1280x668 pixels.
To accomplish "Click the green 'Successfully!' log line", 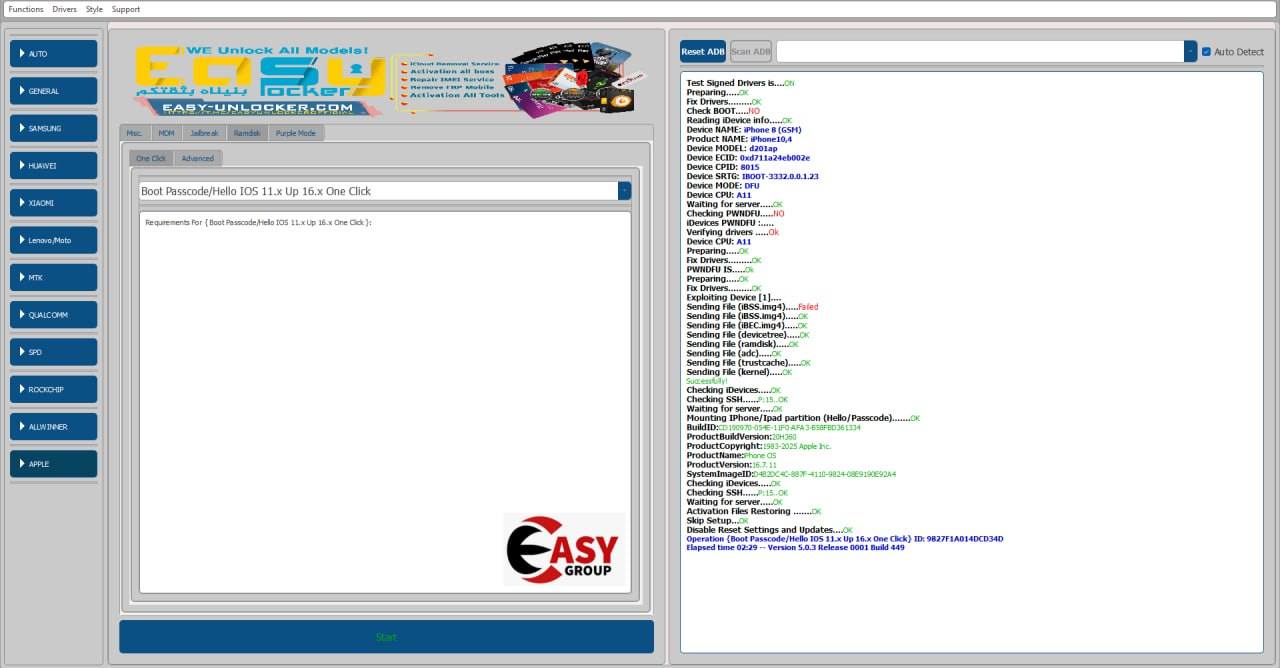I will coord(707,381).
